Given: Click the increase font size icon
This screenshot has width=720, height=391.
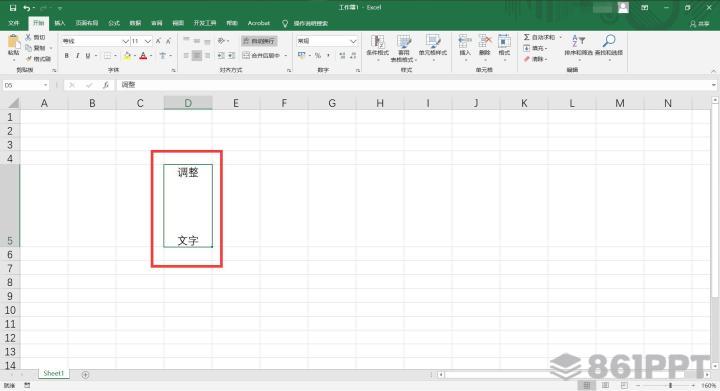Looking at the screenshot, I should 158,41.
